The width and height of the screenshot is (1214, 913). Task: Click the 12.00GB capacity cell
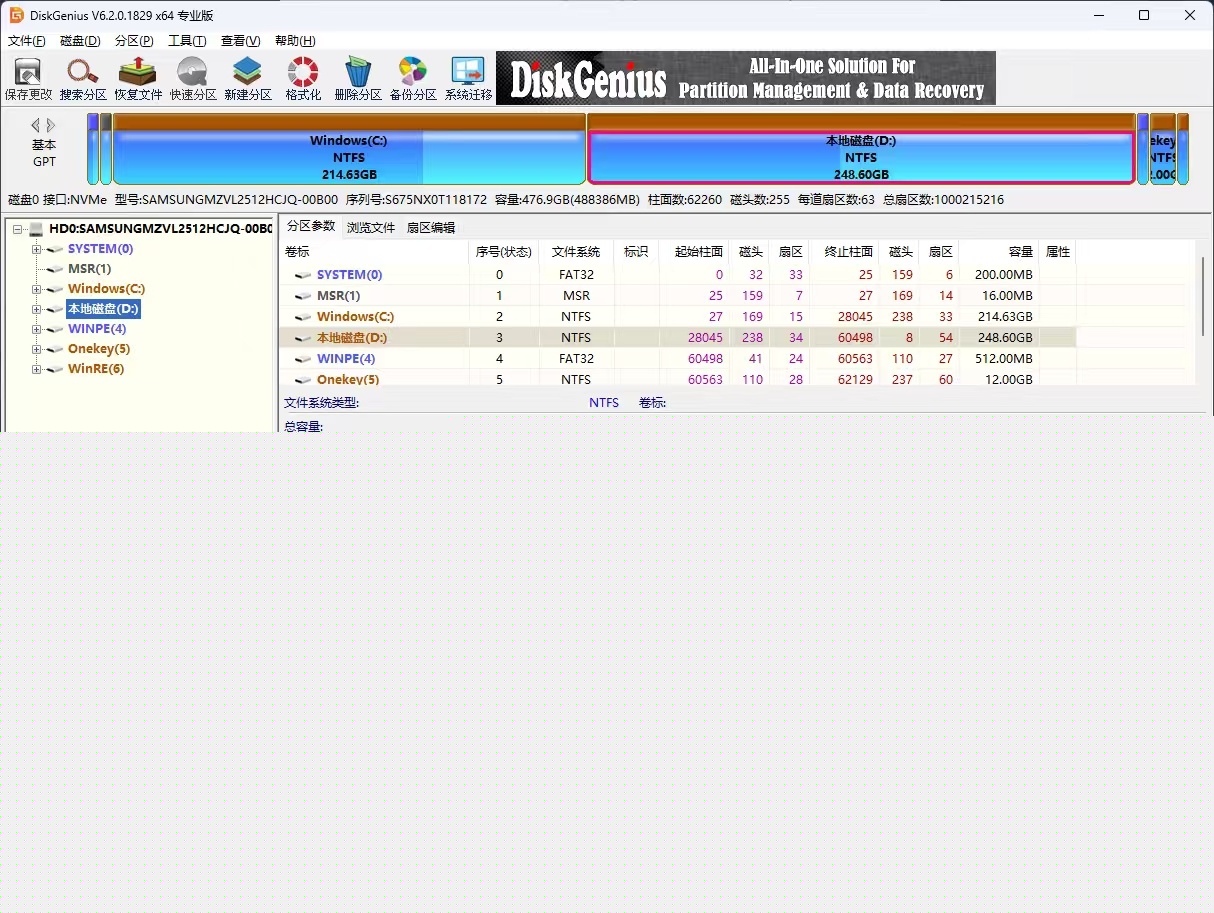tap(1009, 380)
